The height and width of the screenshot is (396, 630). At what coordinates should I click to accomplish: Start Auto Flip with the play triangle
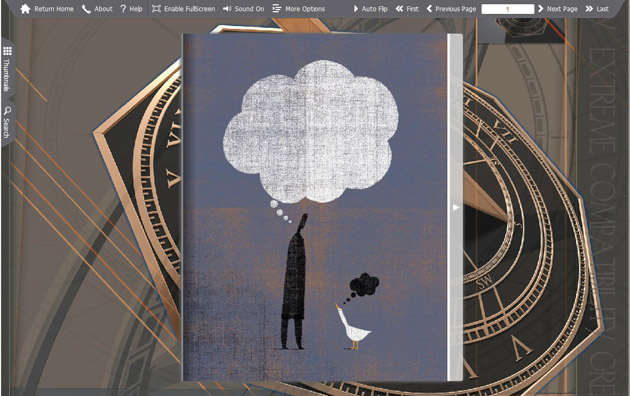(x=356, y=8)
